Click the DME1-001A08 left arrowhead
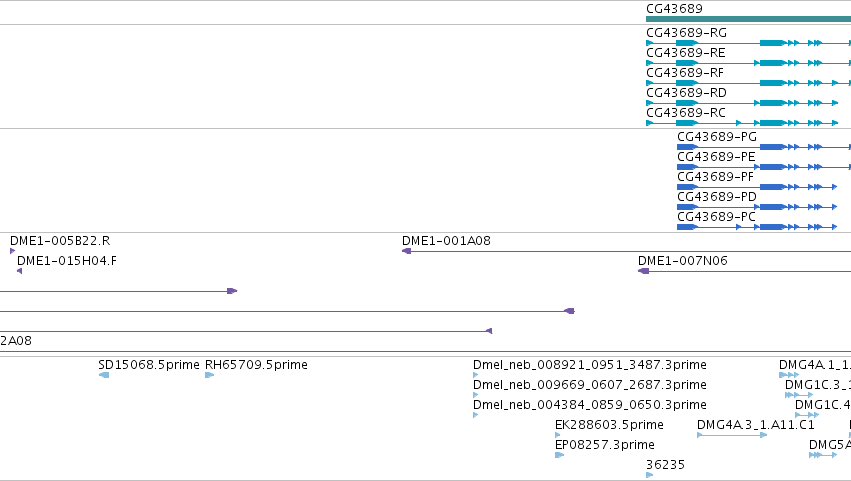 pyautogui.click(x=406, y=251)
